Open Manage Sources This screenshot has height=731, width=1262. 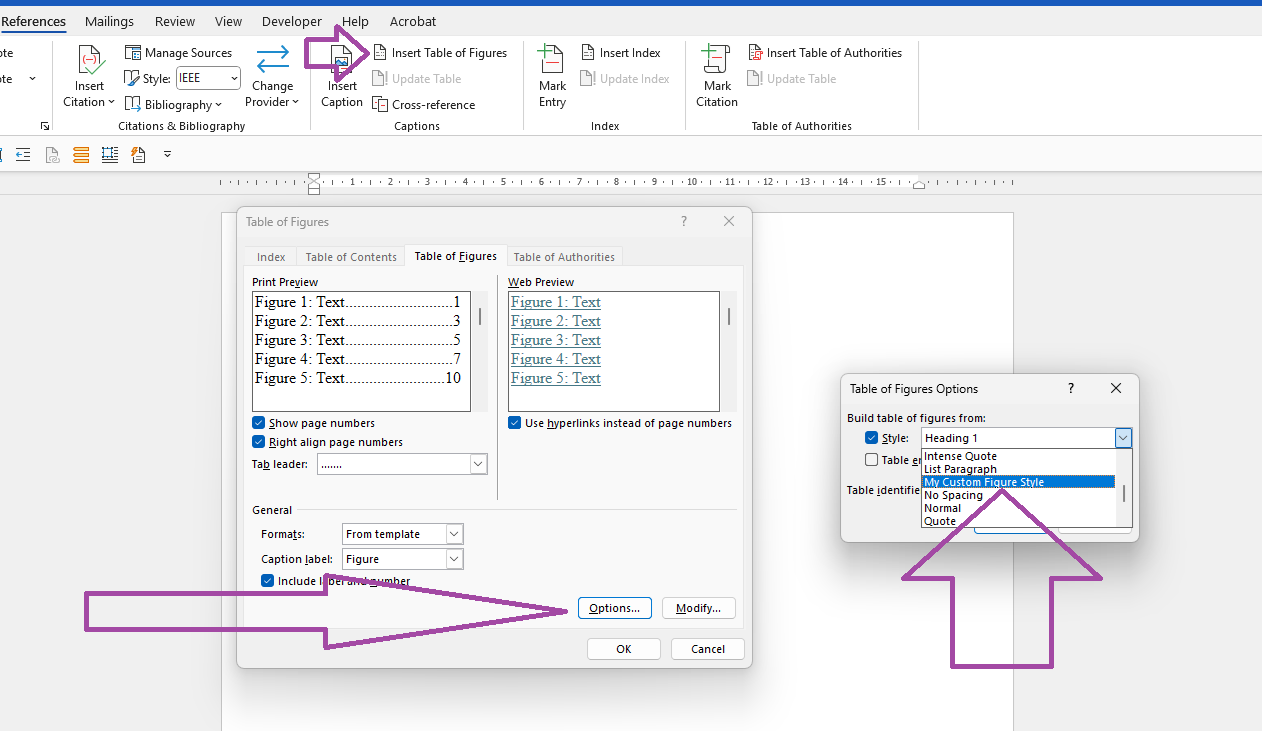(x=178, y=53)
